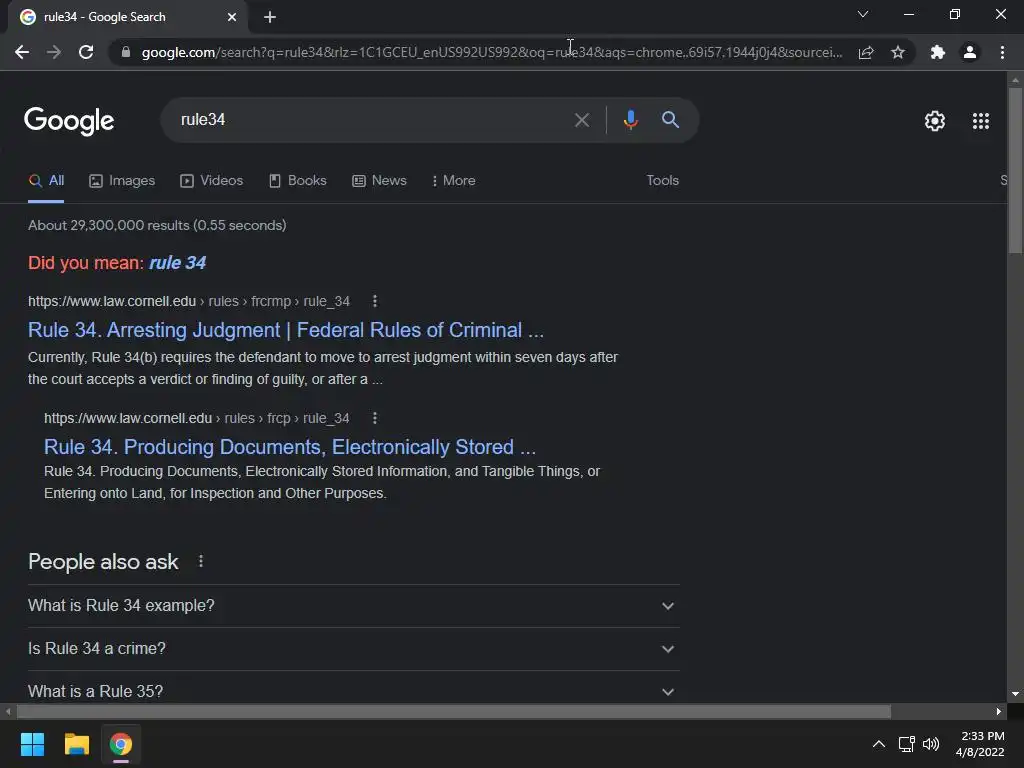This screenshot has height=768, width=1024.
Task: Open Chrome's three-dot menu
Action: tap(1002, 52)
